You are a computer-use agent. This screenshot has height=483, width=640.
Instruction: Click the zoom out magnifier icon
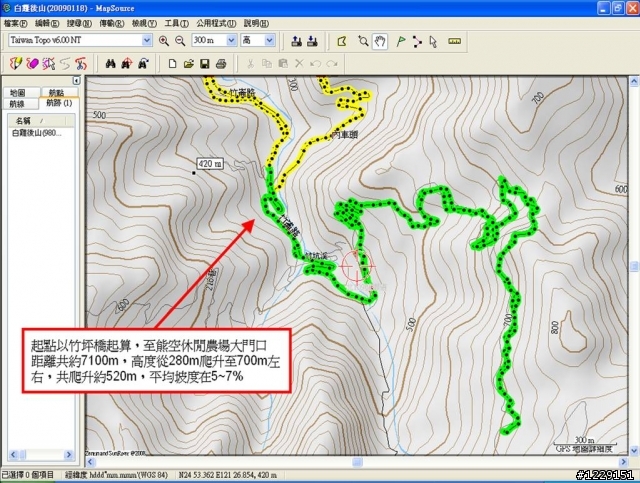point(180,40)
